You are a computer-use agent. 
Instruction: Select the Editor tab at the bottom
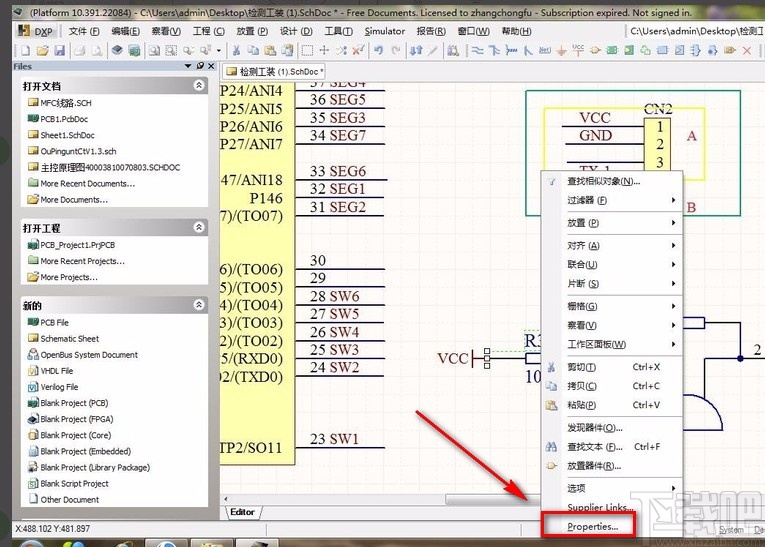point(242,512)
